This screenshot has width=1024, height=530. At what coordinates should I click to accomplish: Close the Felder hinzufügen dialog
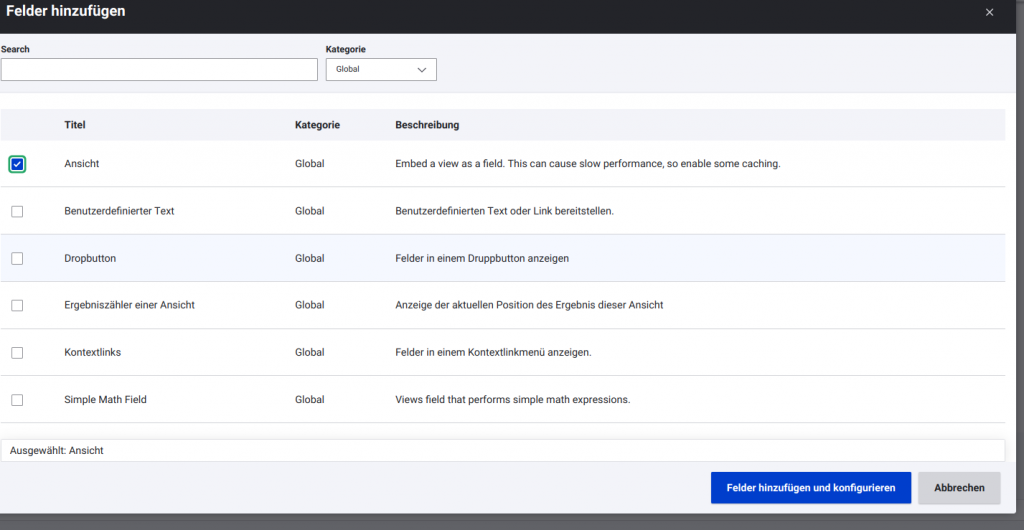click(989, 12)
